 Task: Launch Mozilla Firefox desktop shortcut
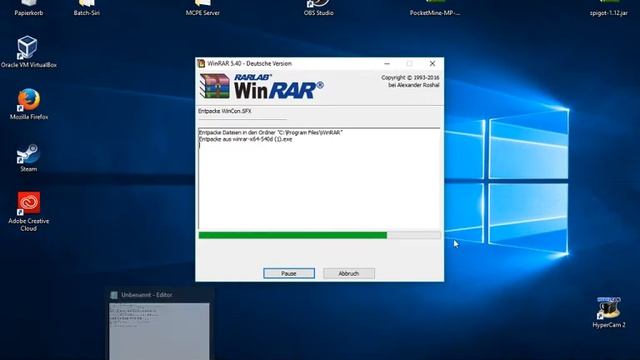pyautogui.click(x=29, y=104)
